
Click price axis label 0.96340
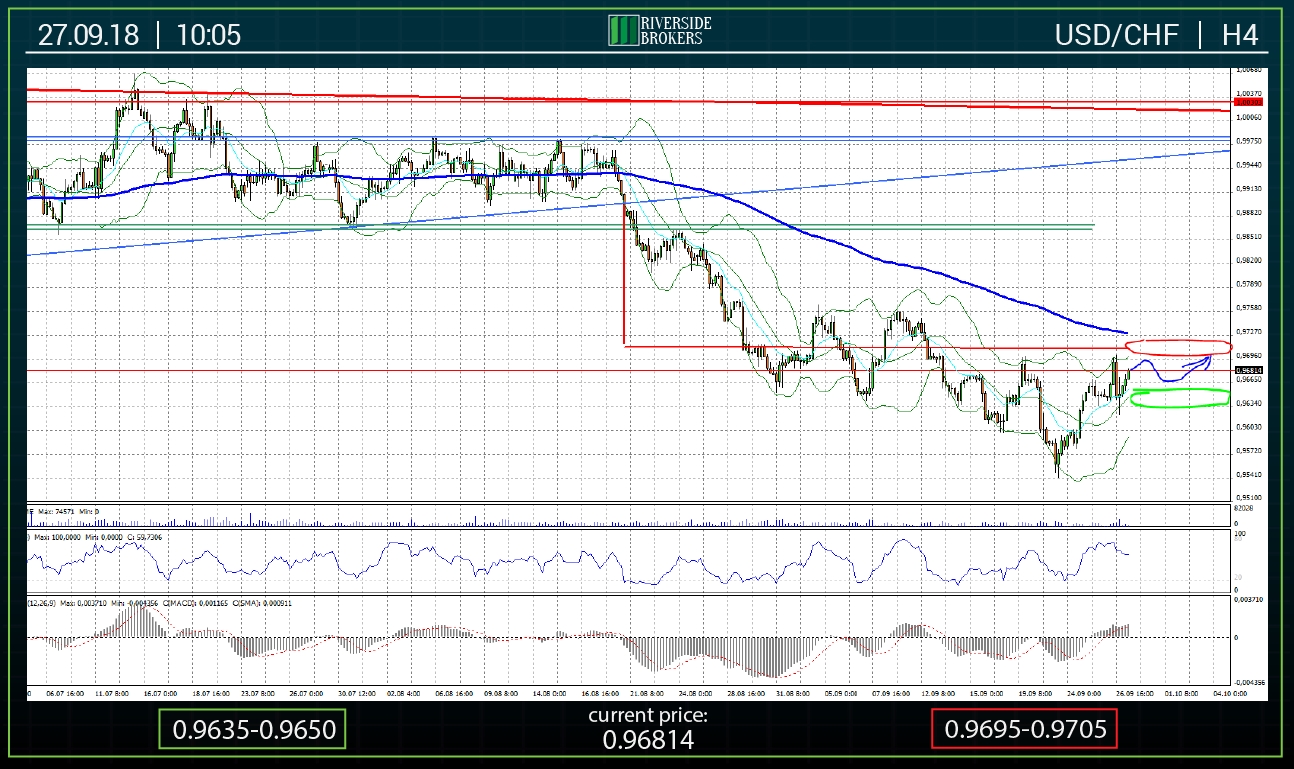[1249, 403]
